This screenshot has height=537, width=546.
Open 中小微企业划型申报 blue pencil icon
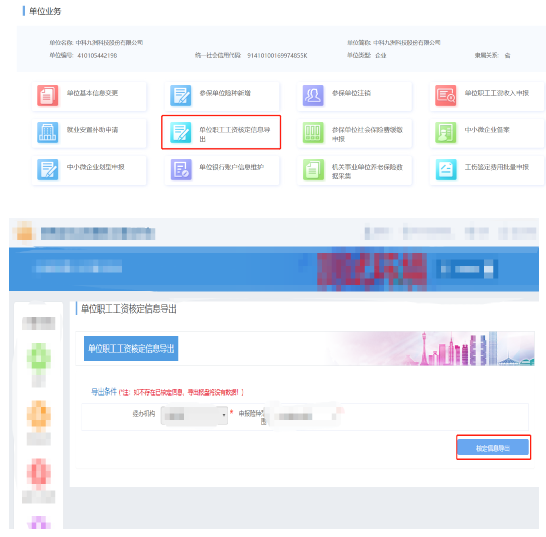[x=47, y=169]
